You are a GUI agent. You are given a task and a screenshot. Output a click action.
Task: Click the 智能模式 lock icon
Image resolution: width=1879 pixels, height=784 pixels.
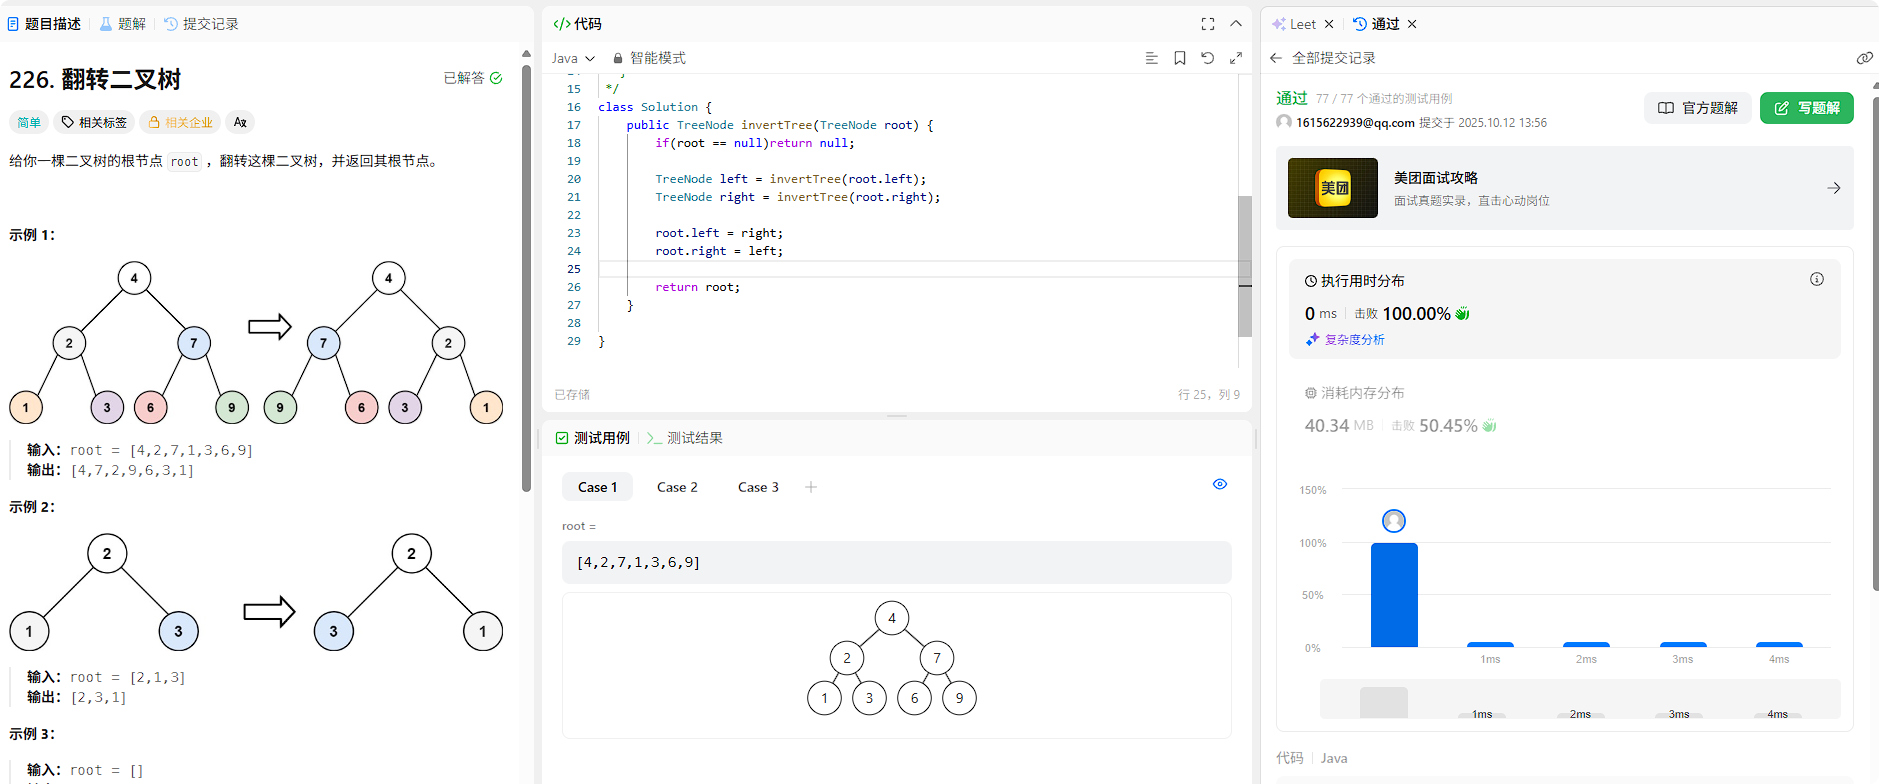click(x=618, y=58)
